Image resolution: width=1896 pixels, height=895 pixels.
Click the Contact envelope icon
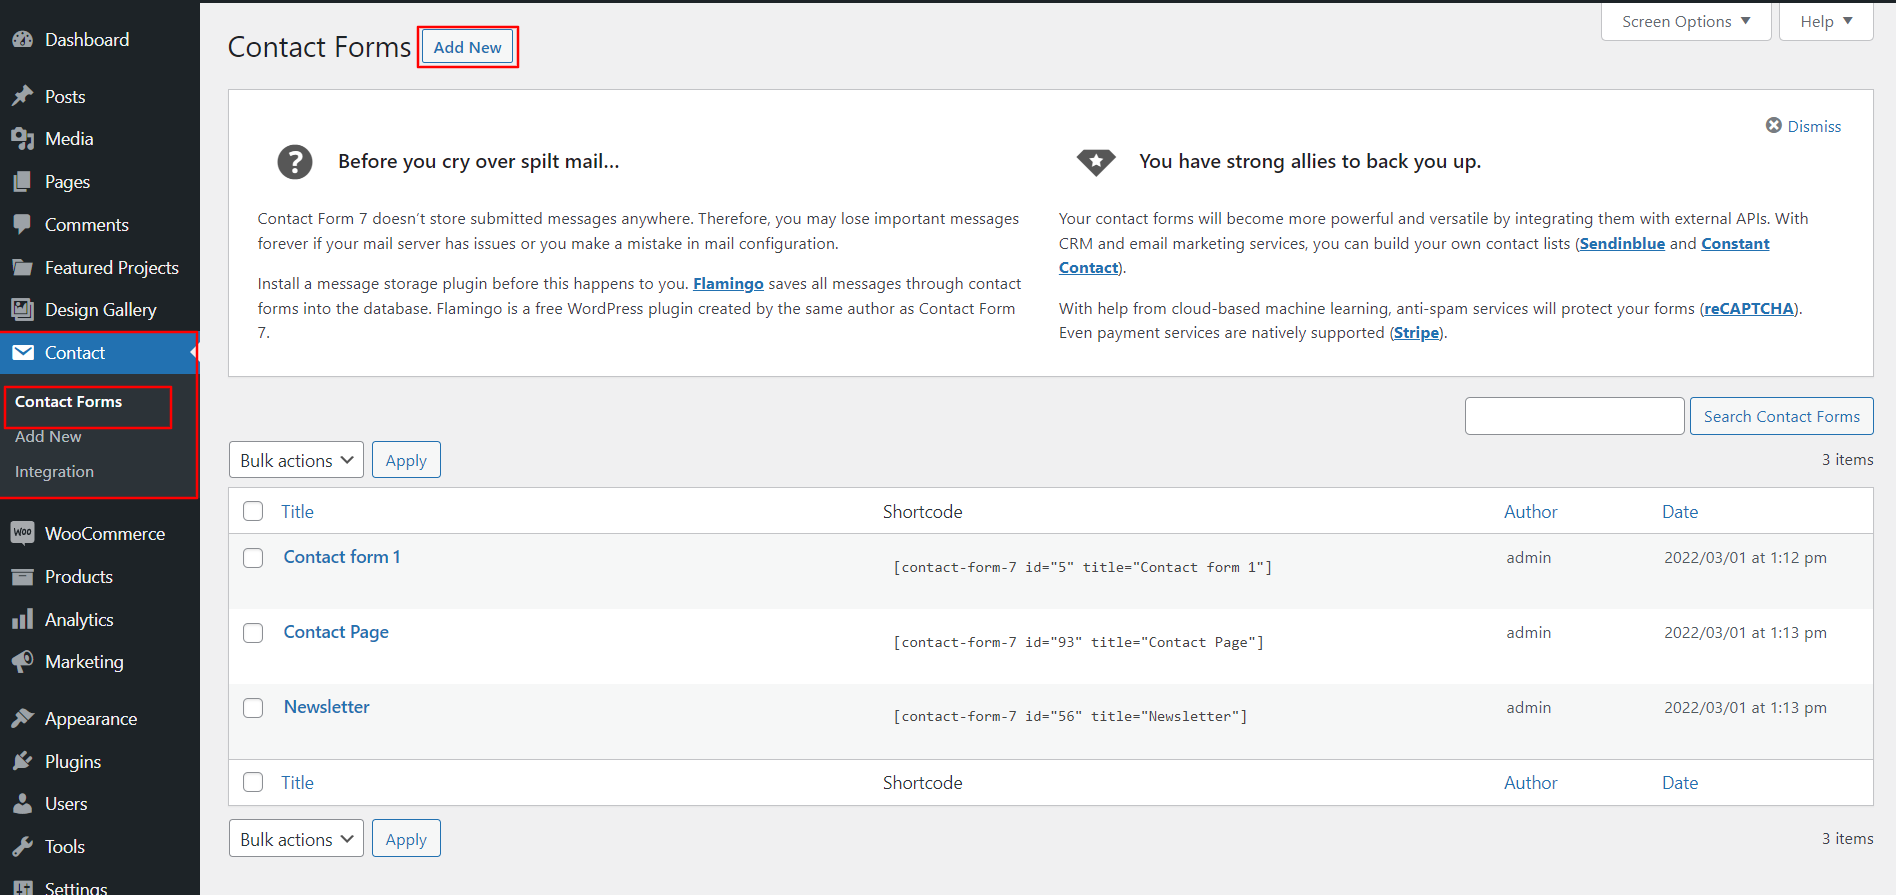pyautogui.click(x=22, y=353)
